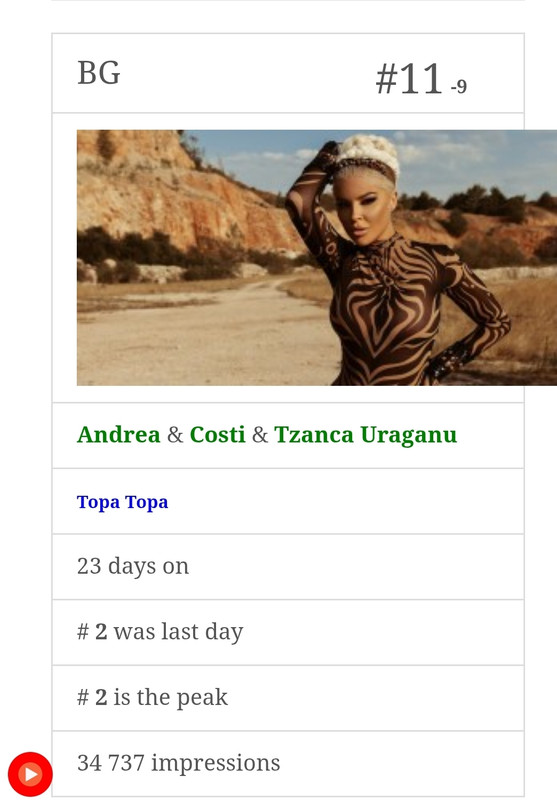Click the bold 2 in peak row
This screenshot has height=800, width=557.
tap(101, 697)
